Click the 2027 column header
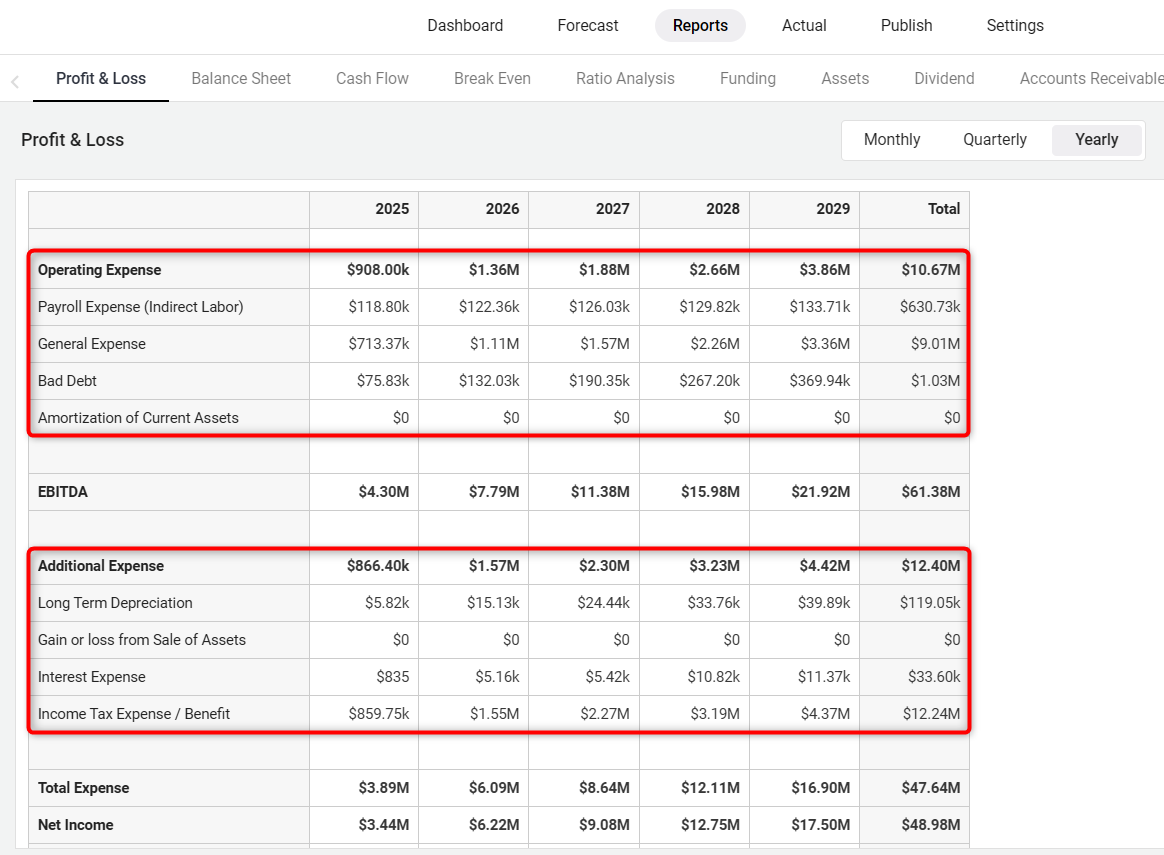1164x855 pixels. point(612,209)
